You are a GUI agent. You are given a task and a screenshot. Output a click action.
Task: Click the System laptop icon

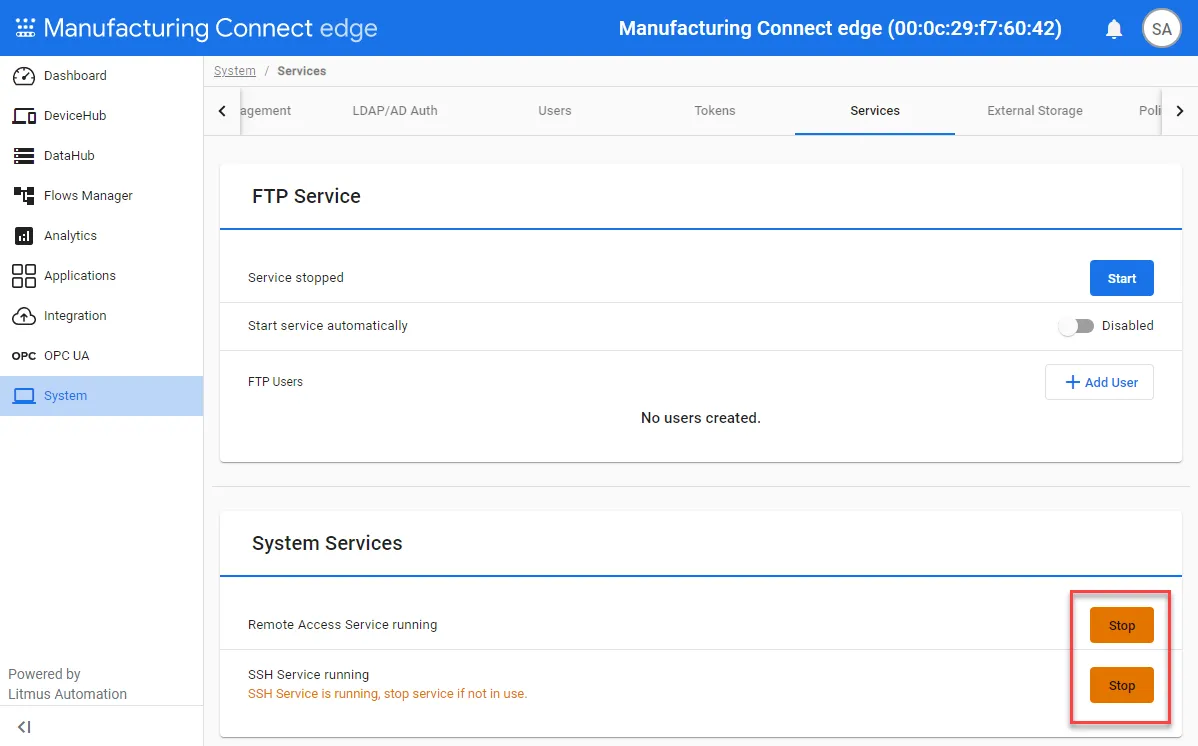click(24, 396)
